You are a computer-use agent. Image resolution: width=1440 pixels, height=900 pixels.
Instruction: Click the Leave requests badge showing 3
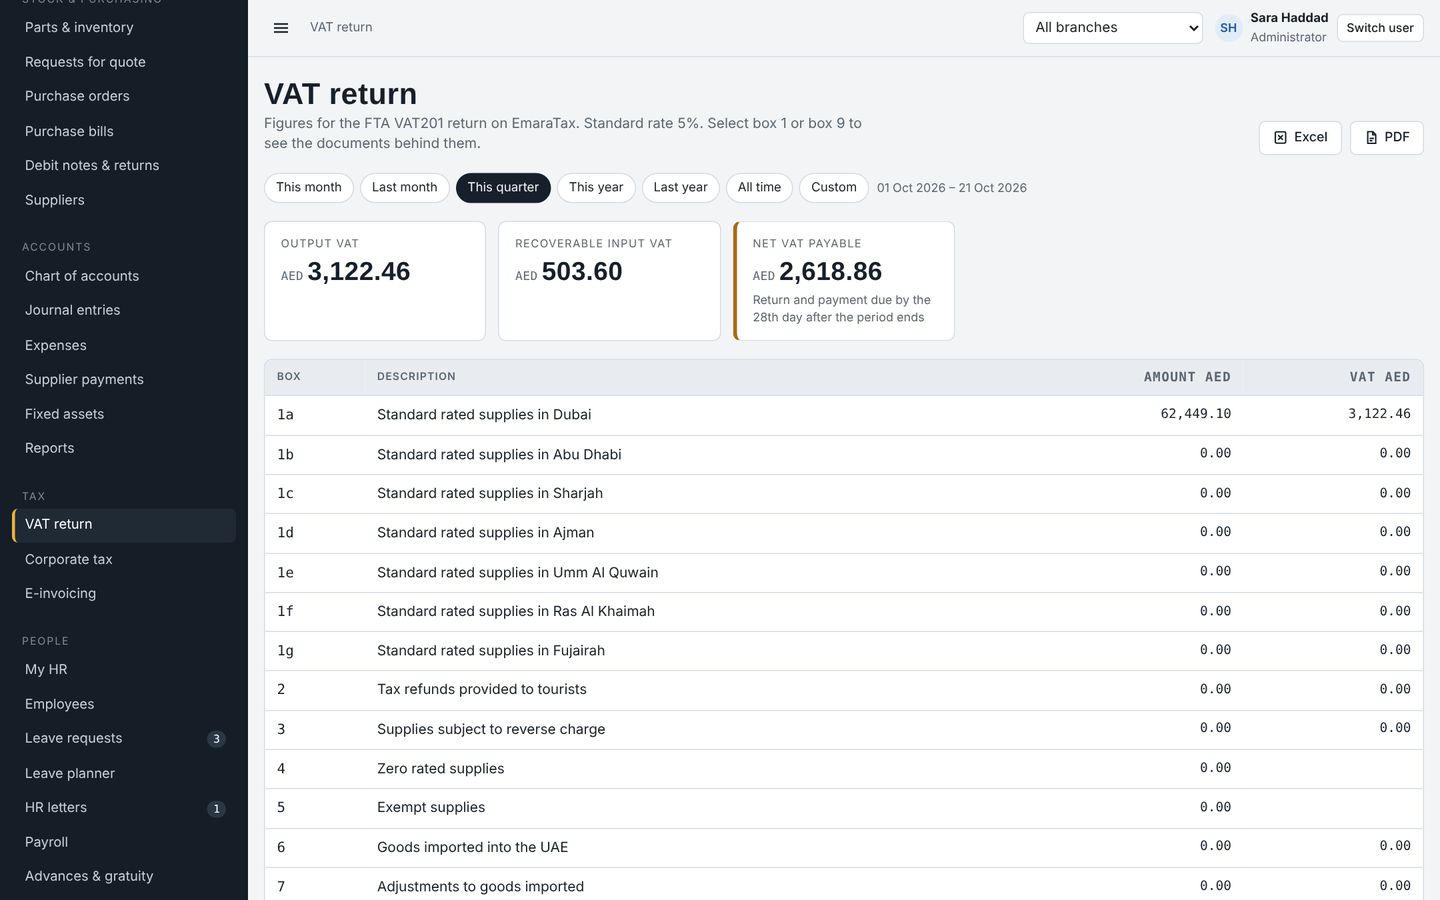click(216, 739)
